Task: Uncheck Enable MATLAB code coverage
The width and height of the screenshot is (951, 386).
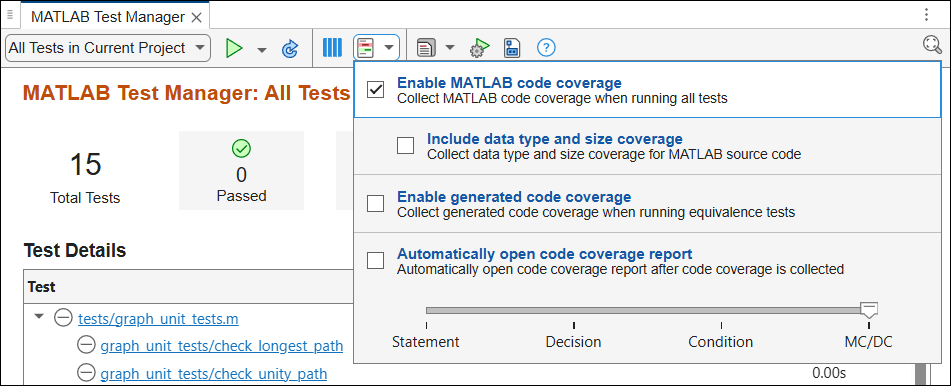Action: click(x=376, y=90)
